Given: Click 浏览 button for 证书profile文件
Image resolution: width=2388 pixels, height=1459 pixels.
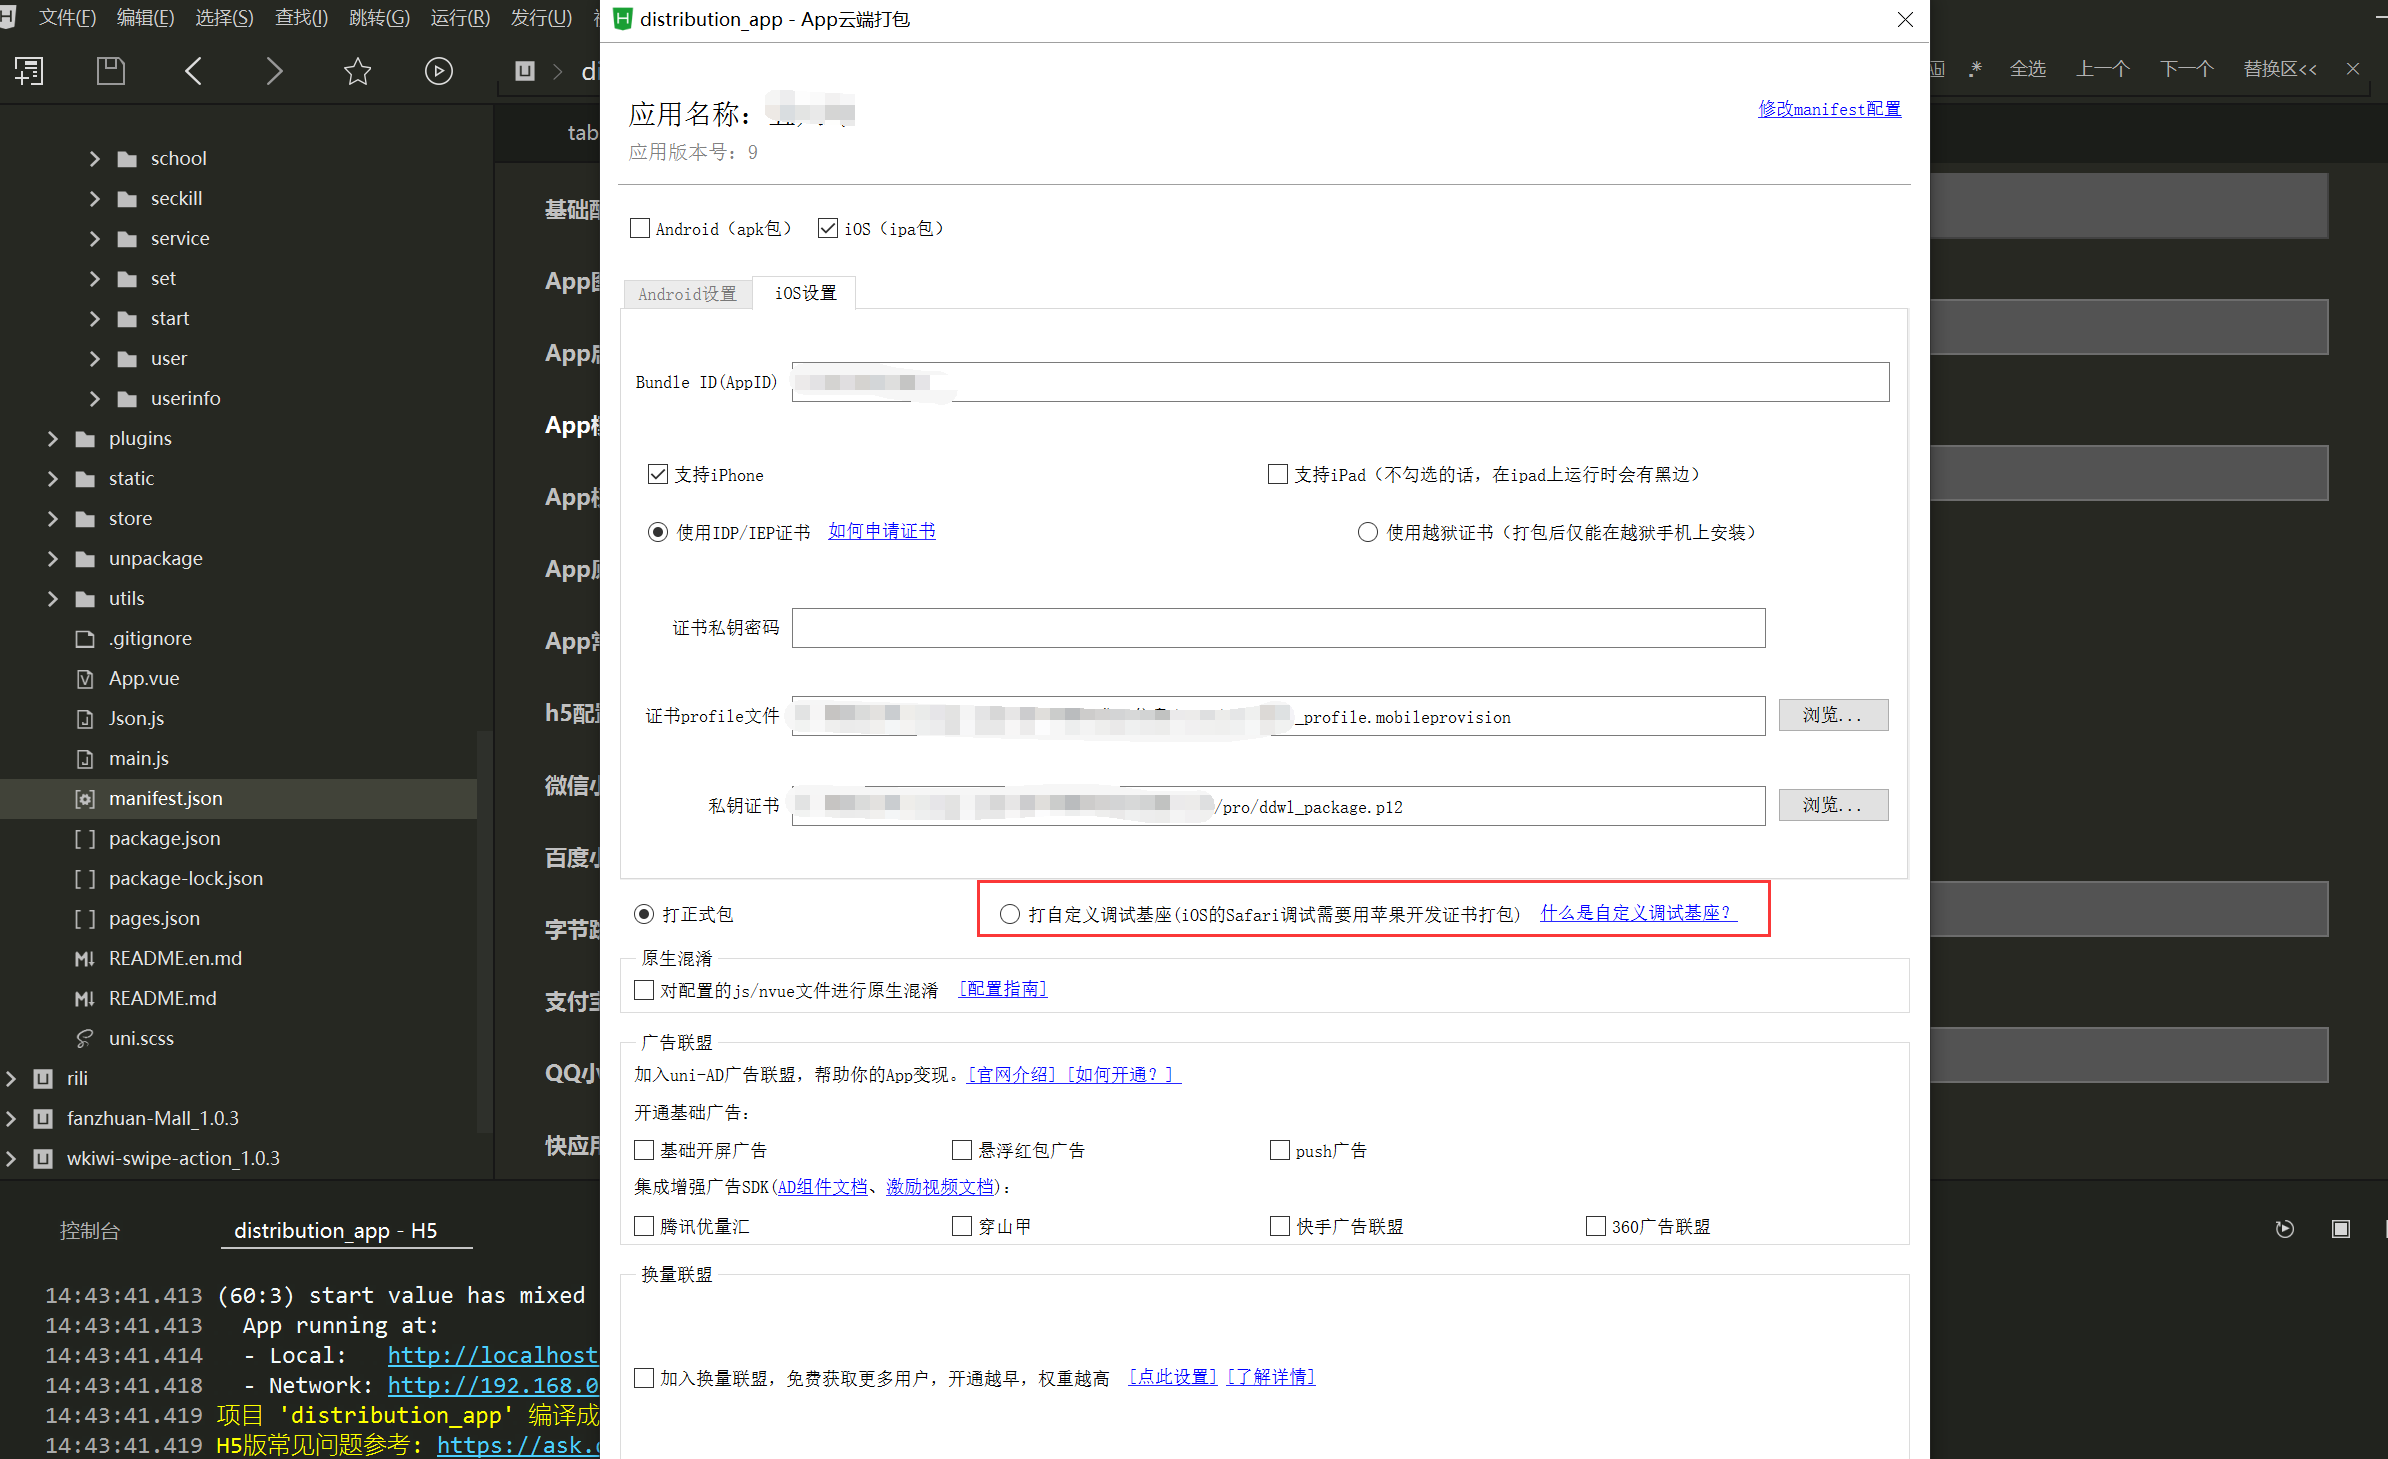Looking at the screenshot, I should (1833, 716).
